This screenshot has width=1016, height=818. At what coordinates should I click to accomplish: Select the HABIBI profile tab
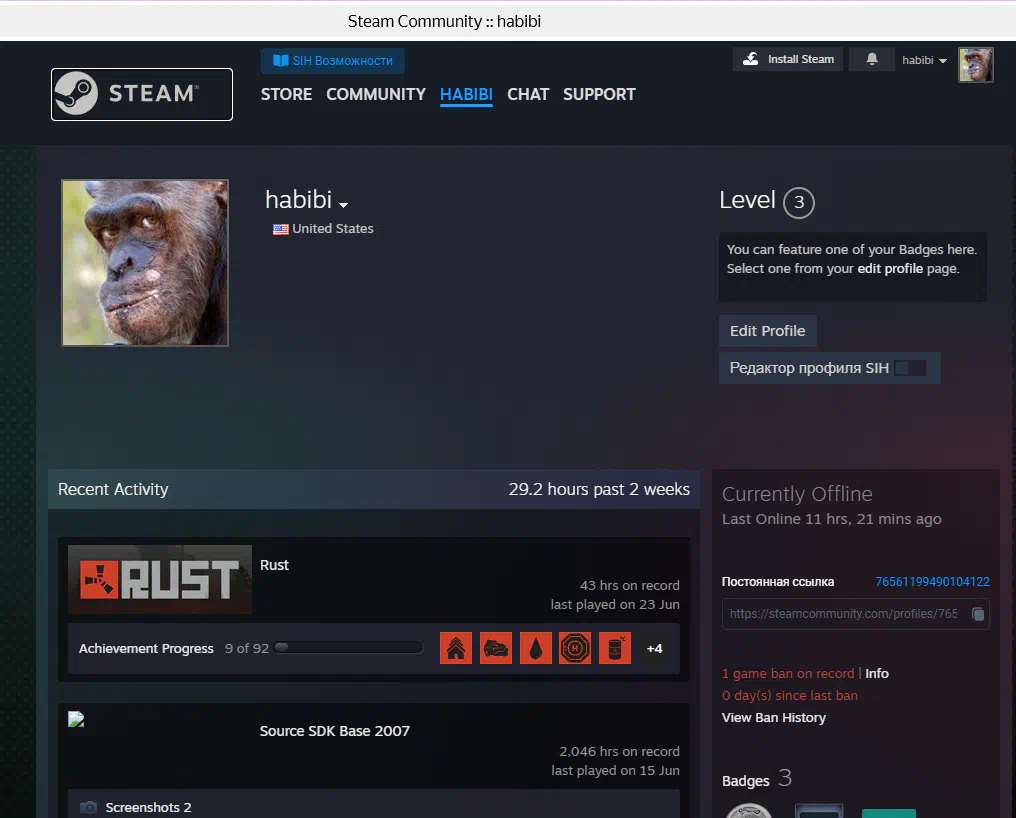pyautogui.click(x=467, y=94)
